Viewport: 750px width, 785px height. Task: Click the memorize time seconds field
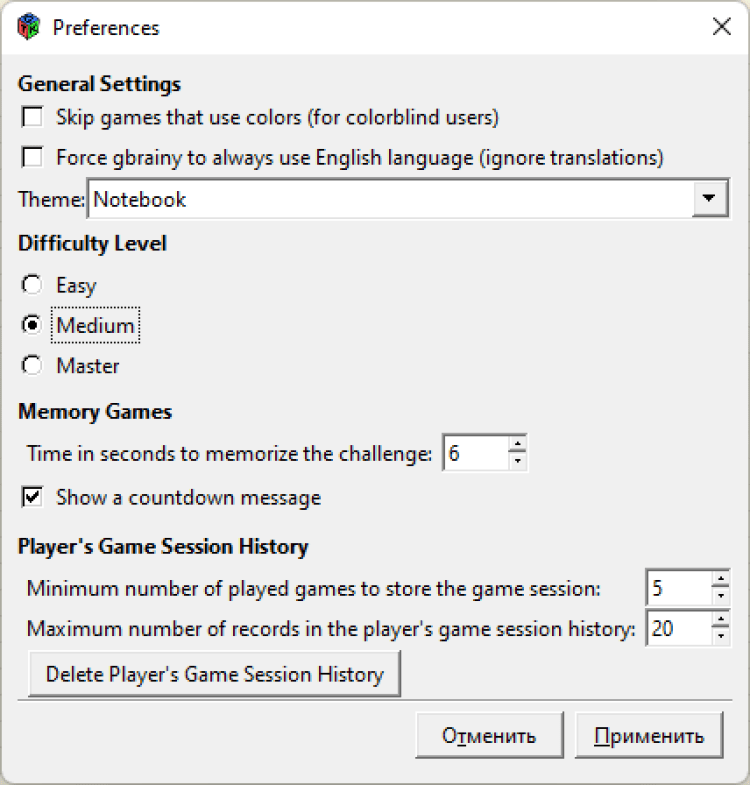(x=475, y=454)
